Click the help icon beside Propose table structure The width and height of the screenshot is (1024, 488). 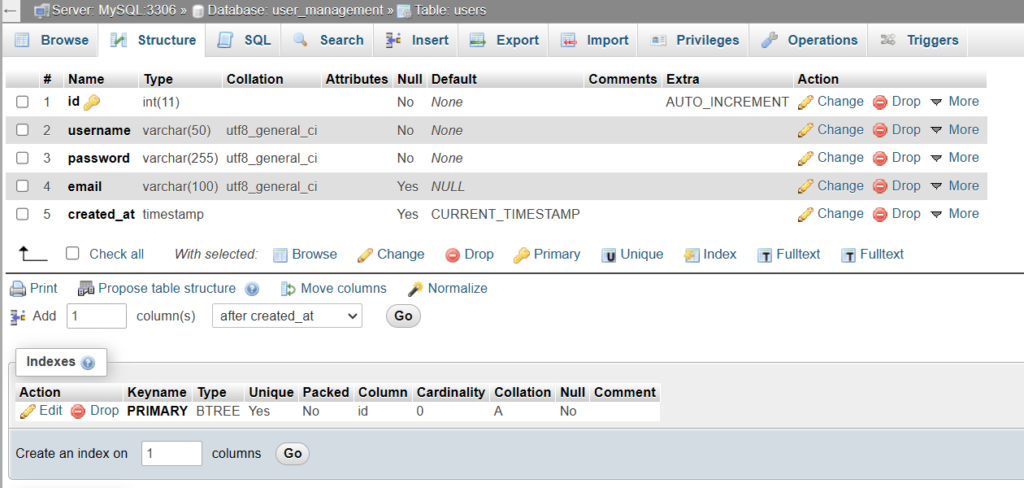[x=252, y=289]
